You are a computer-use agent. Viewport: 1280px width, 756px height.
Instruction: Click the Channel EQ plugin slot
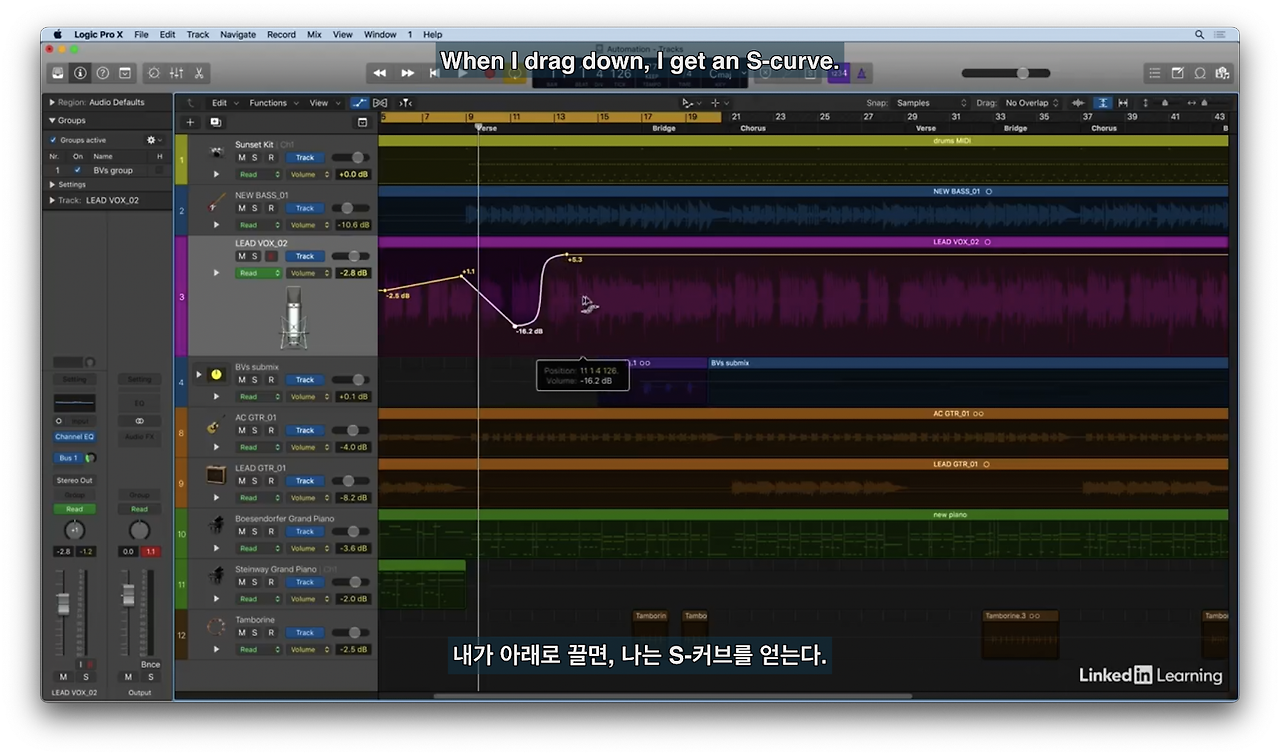pyautogui.click(x=74, y=437)
